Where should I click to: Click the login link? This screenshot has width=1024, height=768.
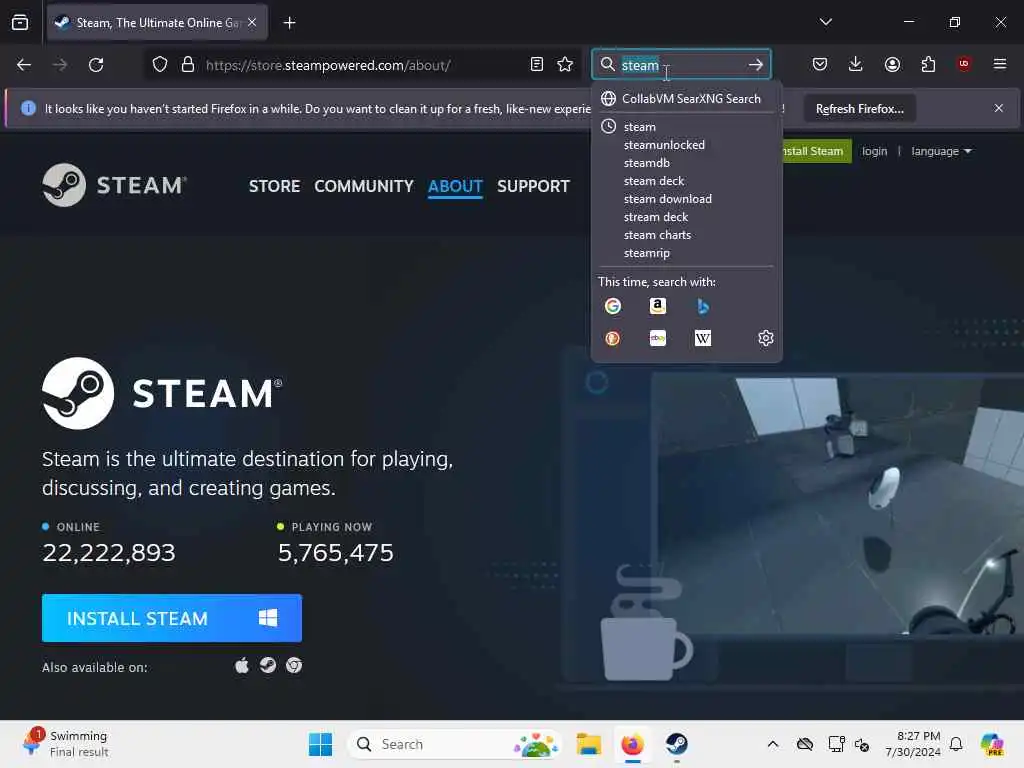[x=874, y=151]
